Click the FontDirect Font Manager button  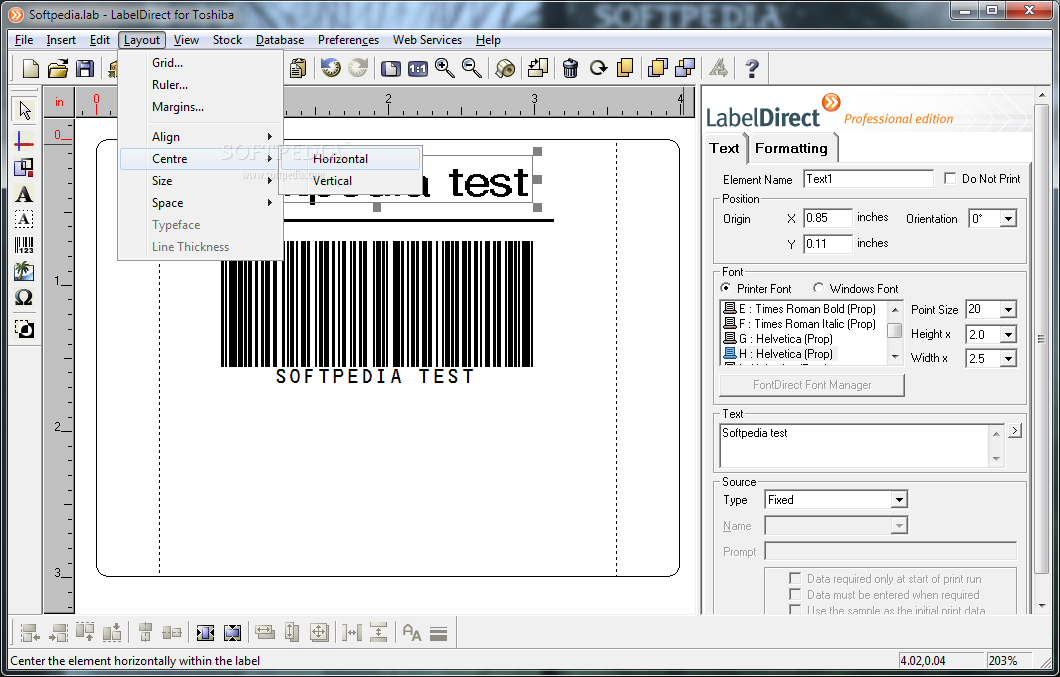[x=812, y=385]
